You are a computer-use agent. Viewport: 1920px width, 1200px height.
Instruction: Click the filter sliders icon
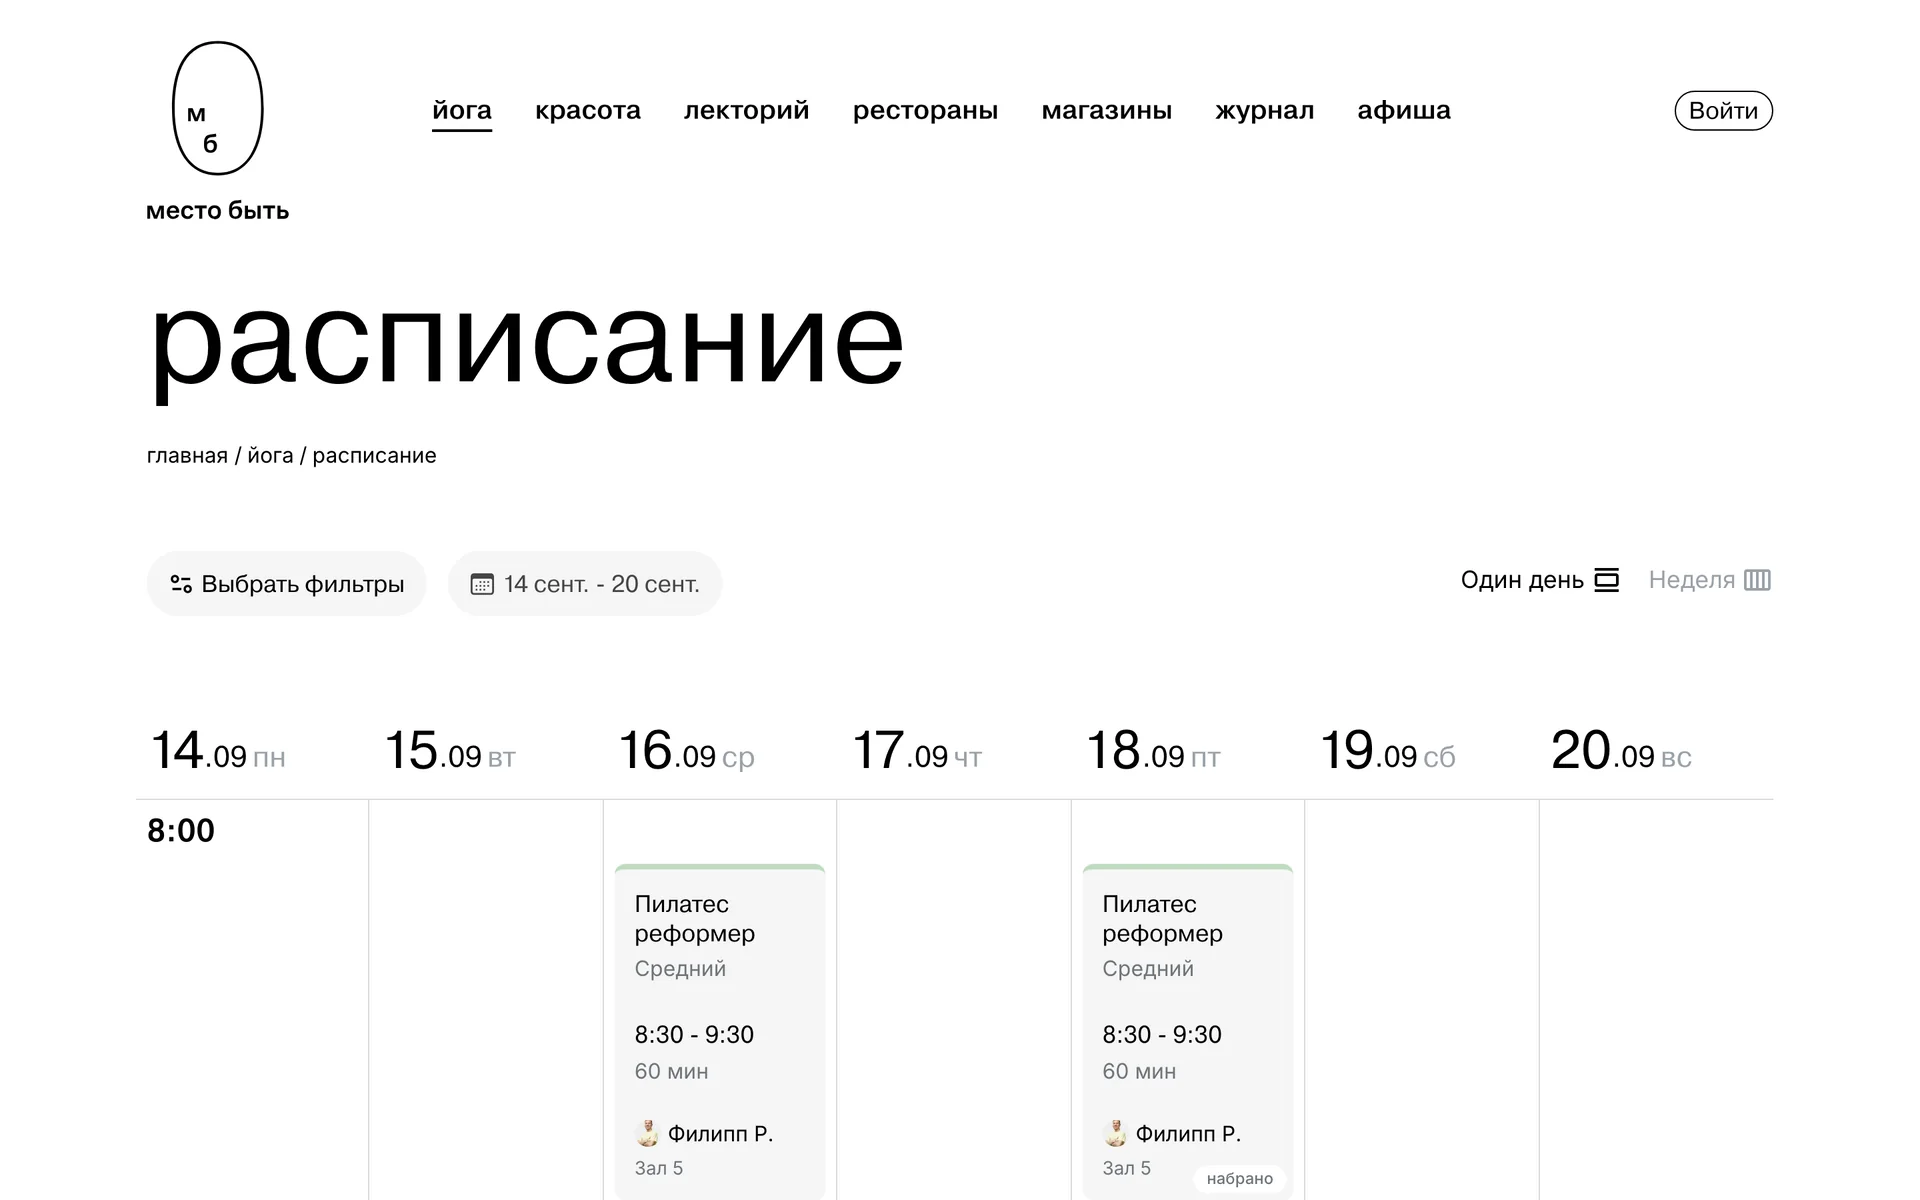click(x=181, y=584)
